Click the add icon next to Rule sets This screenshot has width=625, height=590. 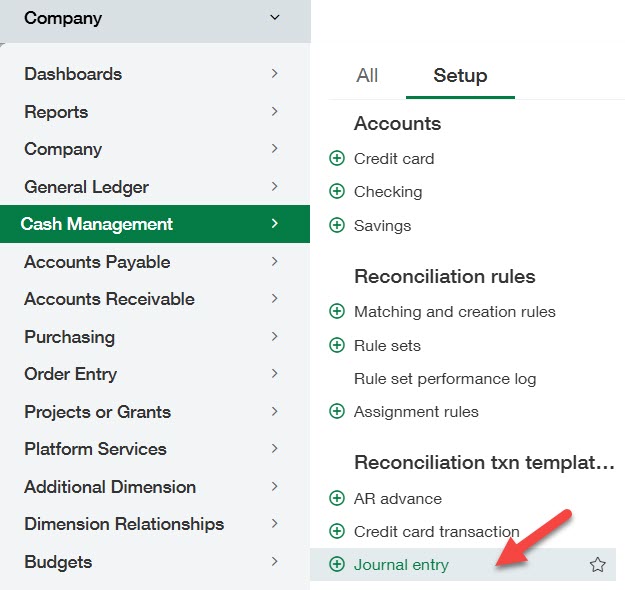tap(336, 346)
